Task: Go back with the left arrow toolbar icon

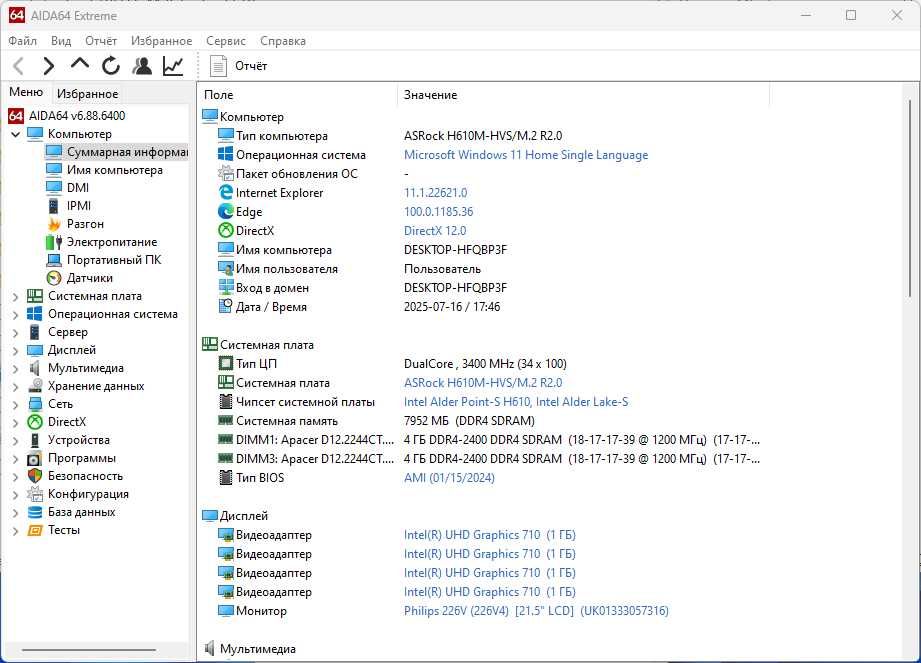Action: click(18, 66)
